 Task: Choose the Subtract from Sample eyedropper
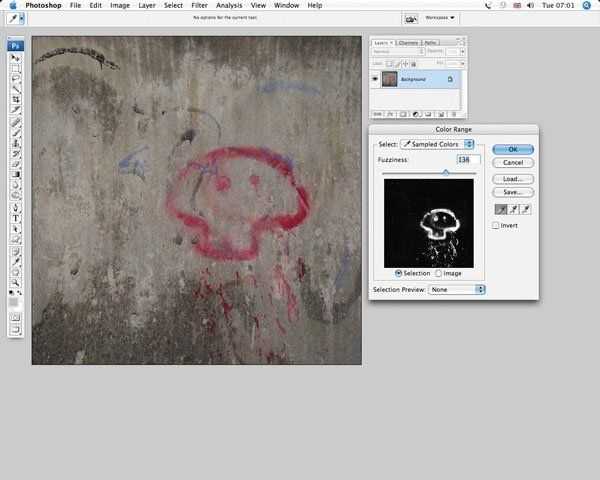[x=526, y=208]
